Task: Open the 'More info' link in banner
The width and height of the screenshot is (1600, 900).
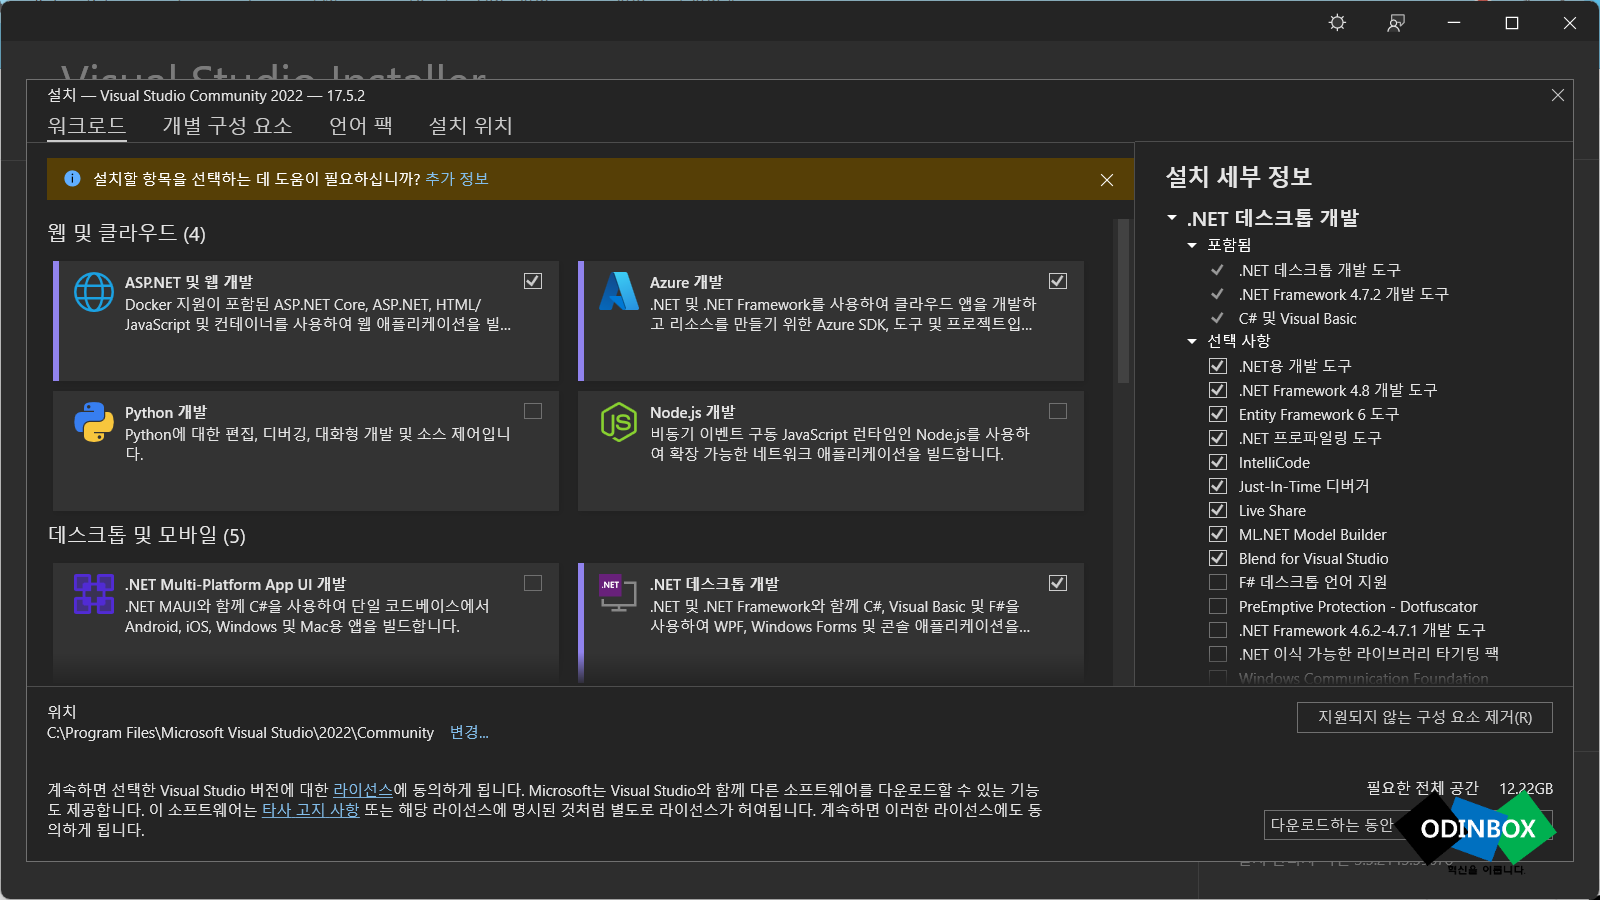Action: (x=457, y=179)
